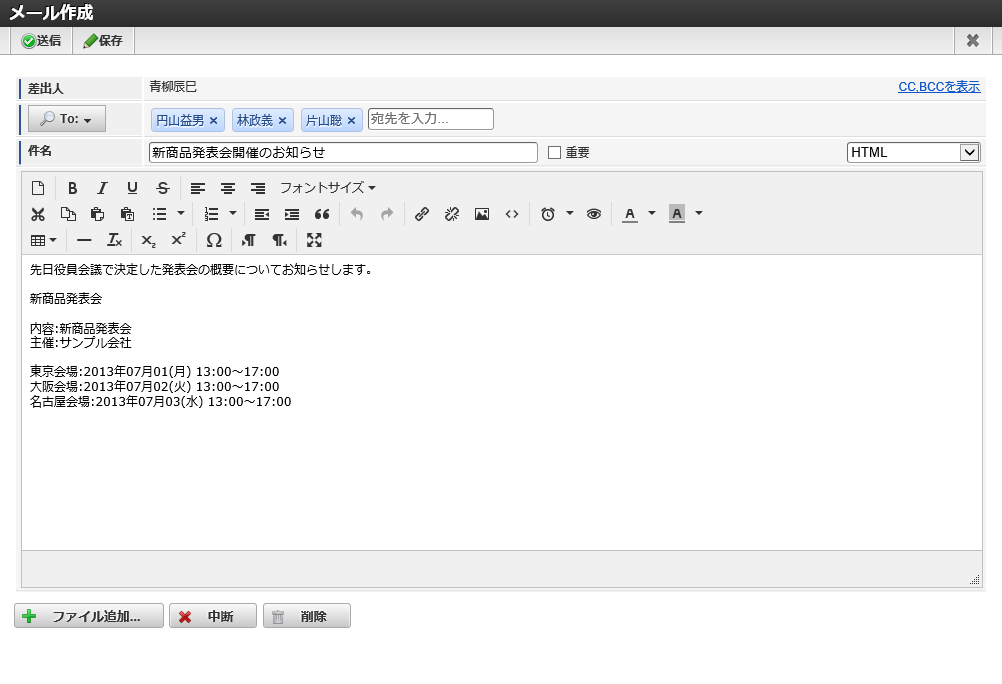Apply background color A button

(x=677, y=214)
